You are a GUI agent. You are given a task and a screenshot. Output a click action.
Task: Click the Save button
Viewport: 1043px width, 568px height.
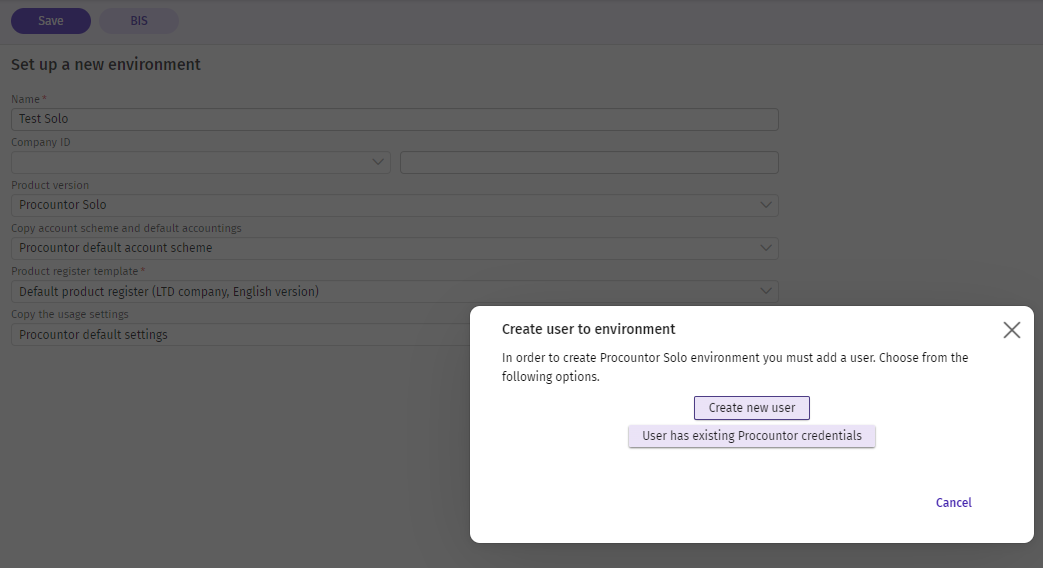[x=51, y=21]
